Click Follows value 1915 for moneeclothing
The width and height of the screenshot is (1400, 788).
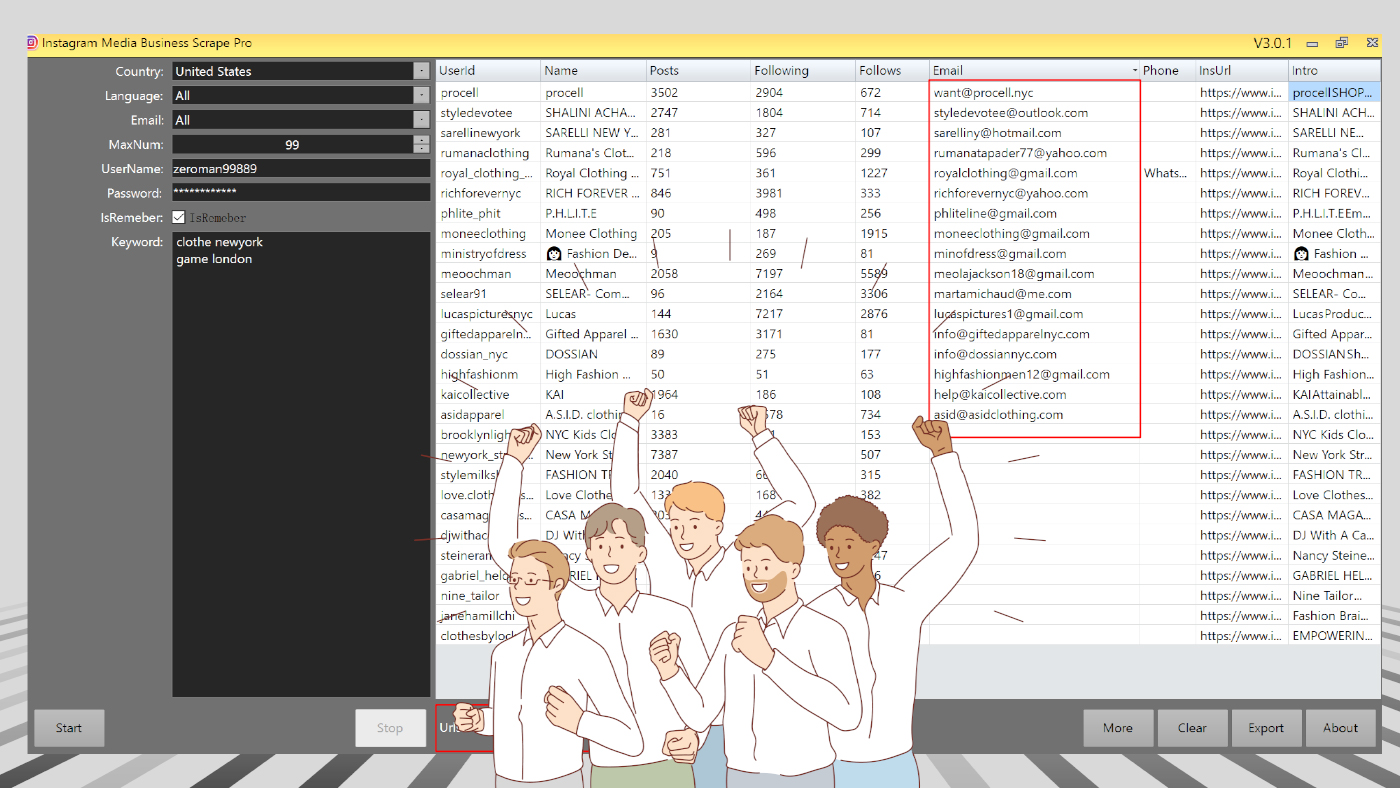[x=893, y=234]
